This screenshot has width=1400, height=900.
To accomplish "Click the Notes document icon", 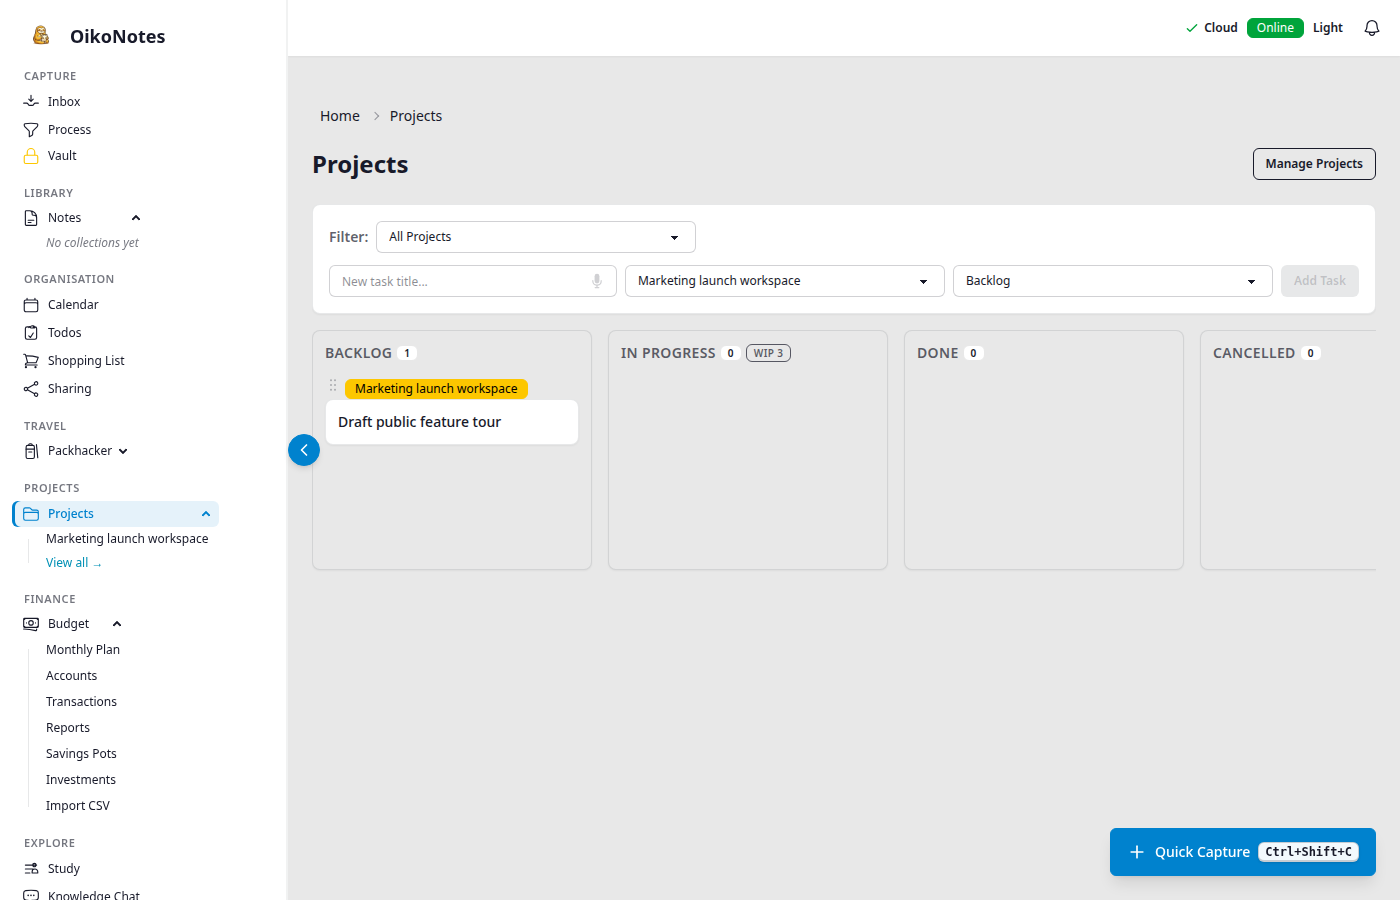I will pyautogui.click(x=31, y=218).
